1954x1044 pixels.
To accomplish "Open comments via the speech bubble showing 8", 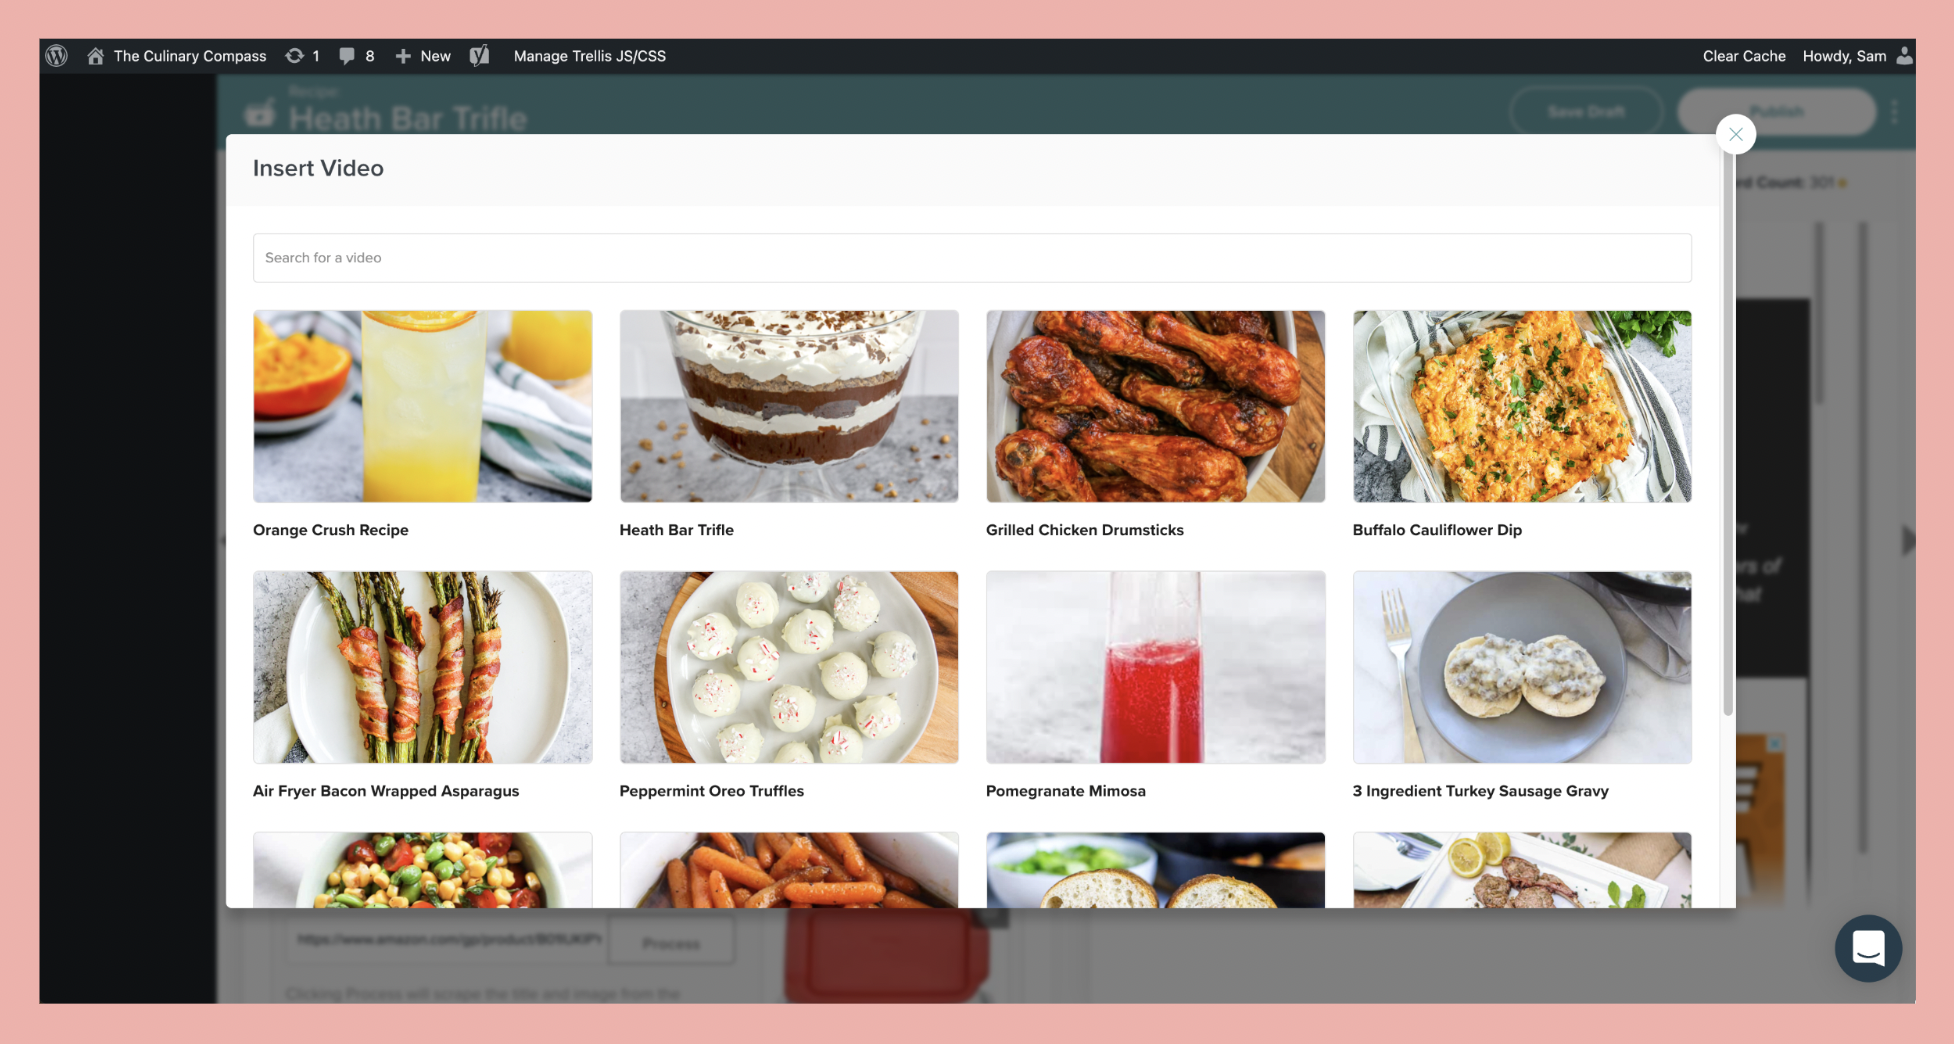I will tap(354, 56).
